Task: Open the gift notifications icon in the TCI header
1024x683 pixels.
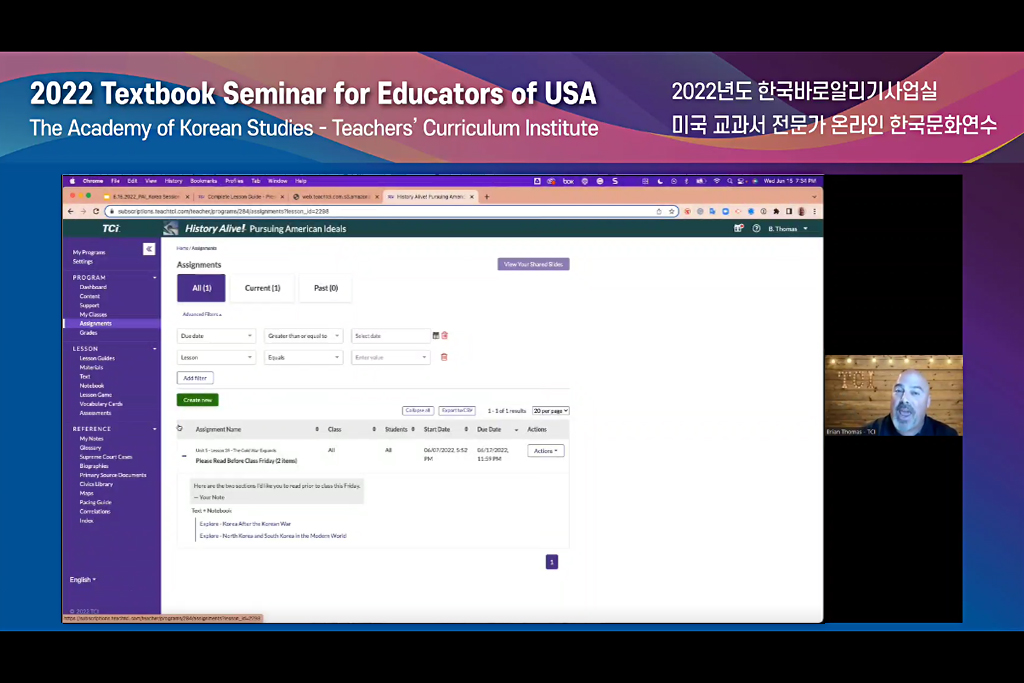Action: [739, 229]
